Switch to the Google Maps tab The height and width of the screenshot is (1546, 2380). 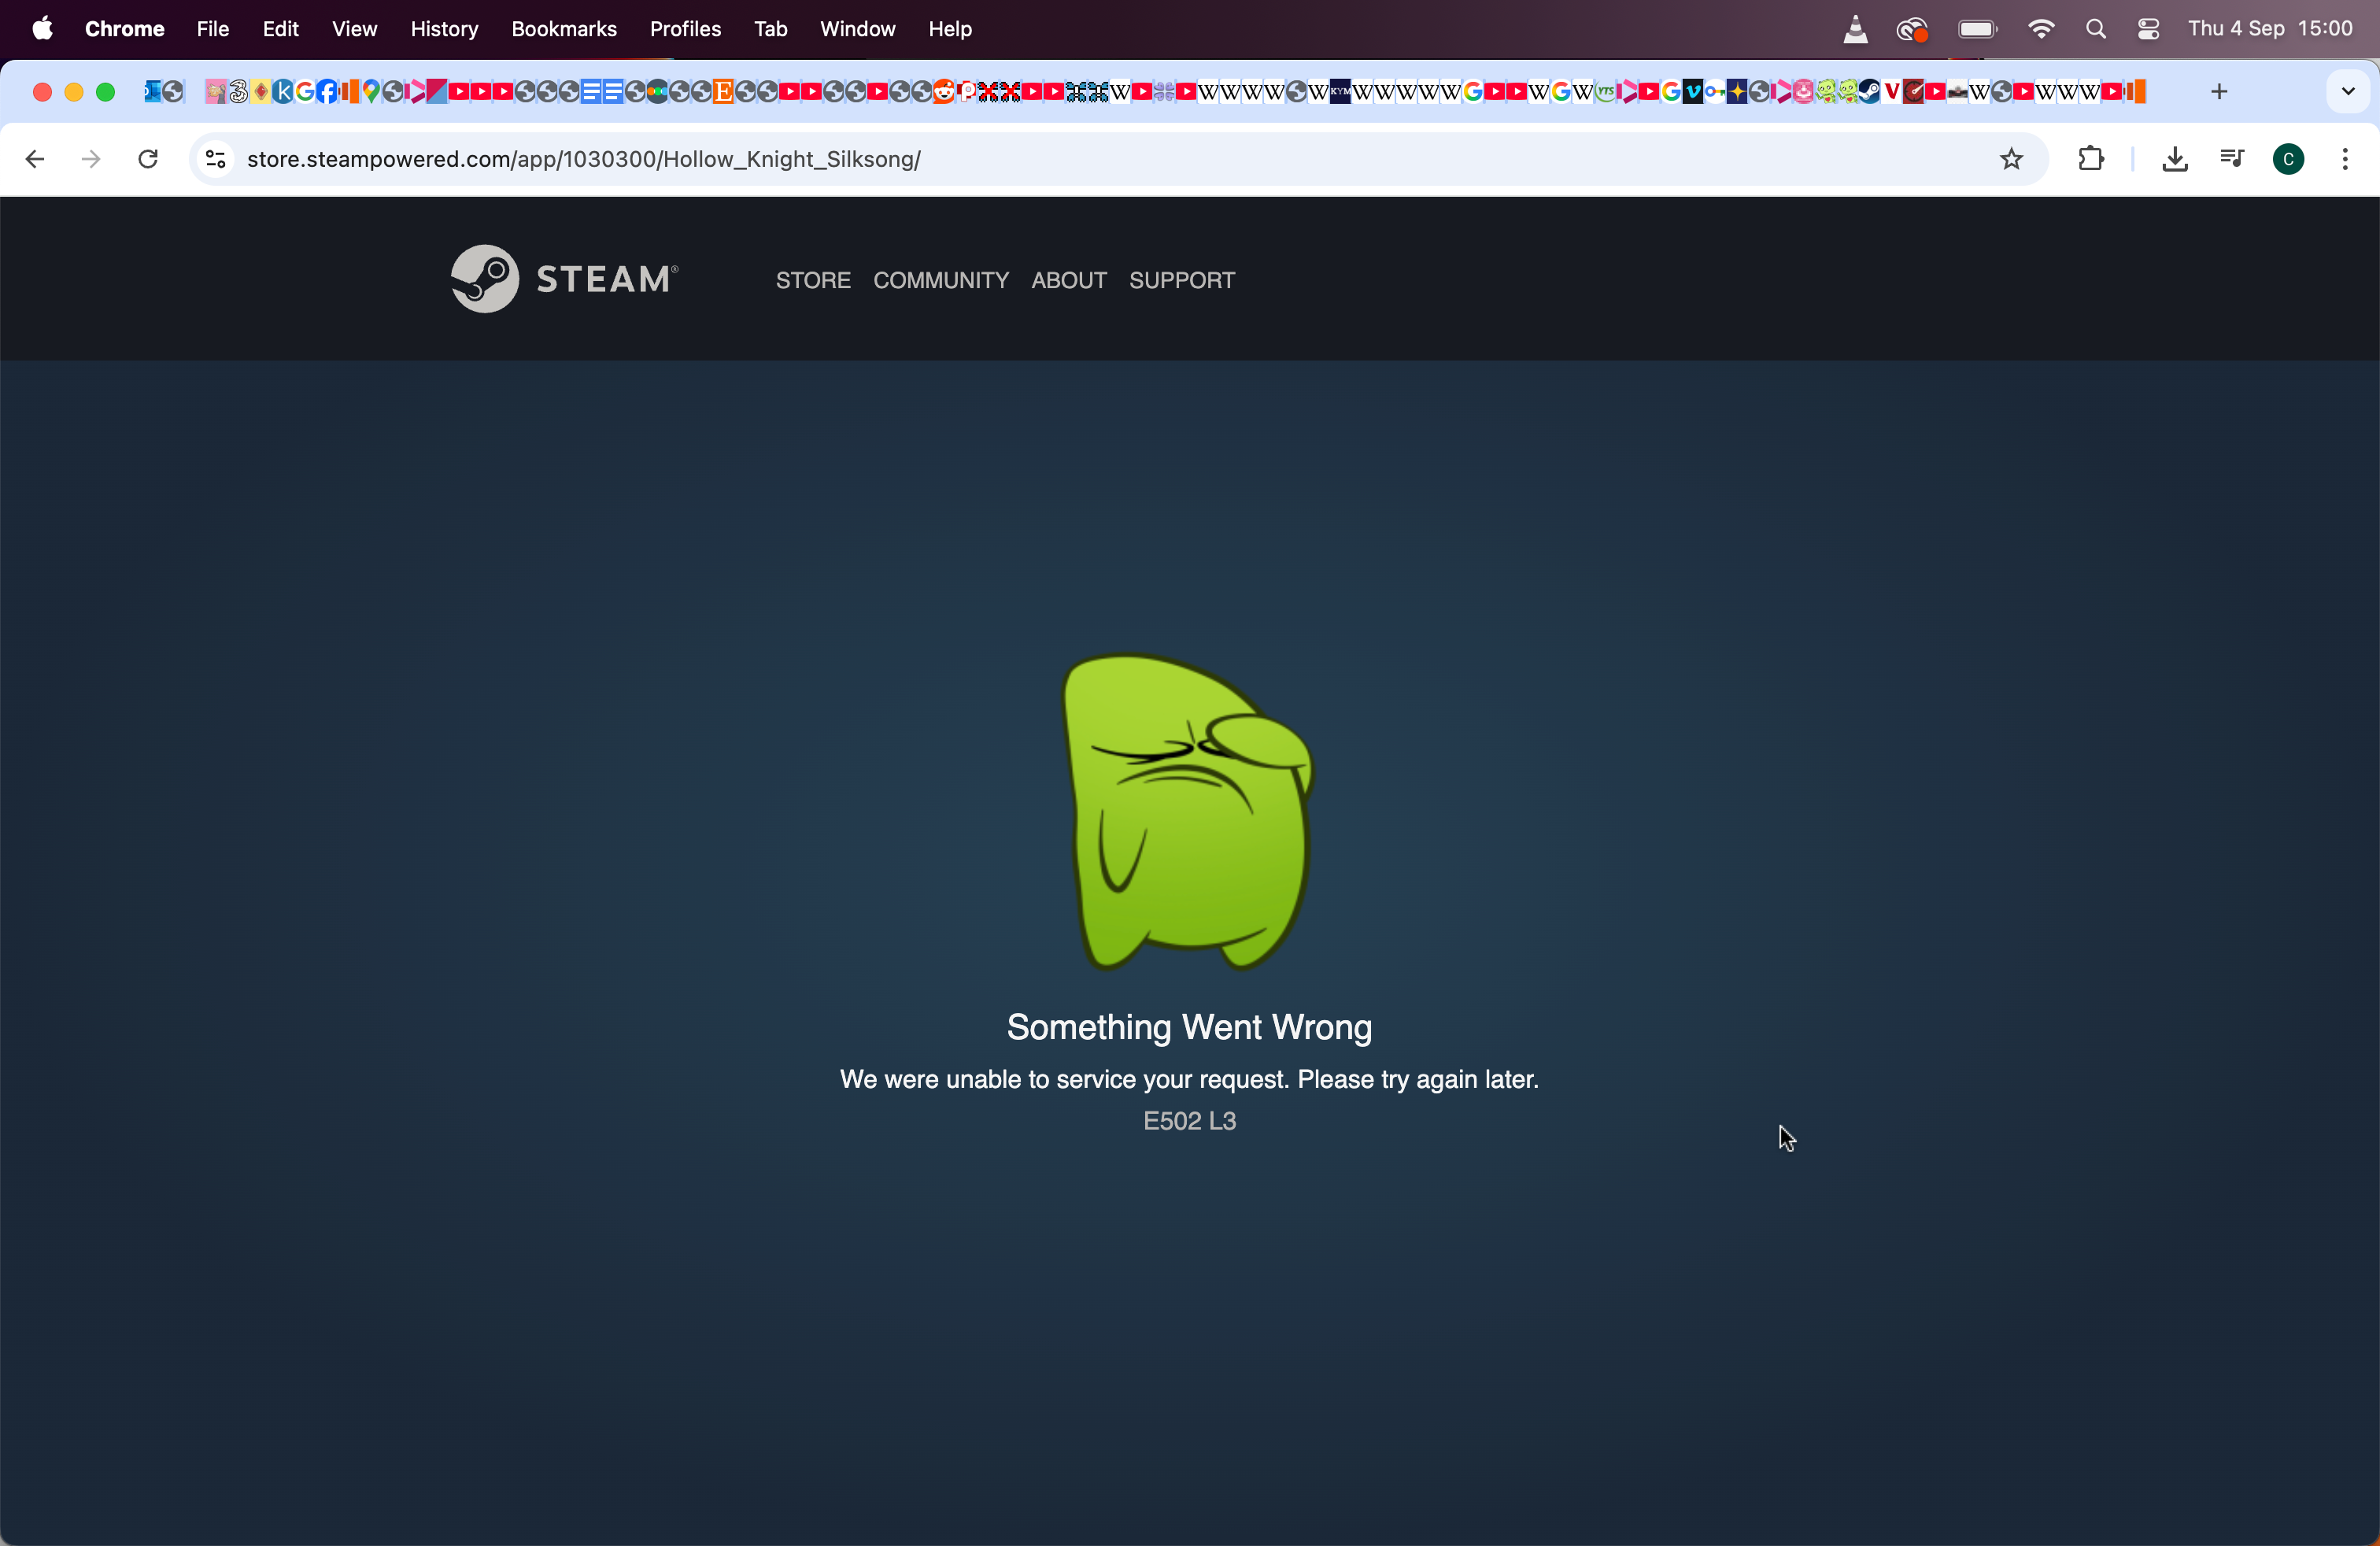[371, 92]
